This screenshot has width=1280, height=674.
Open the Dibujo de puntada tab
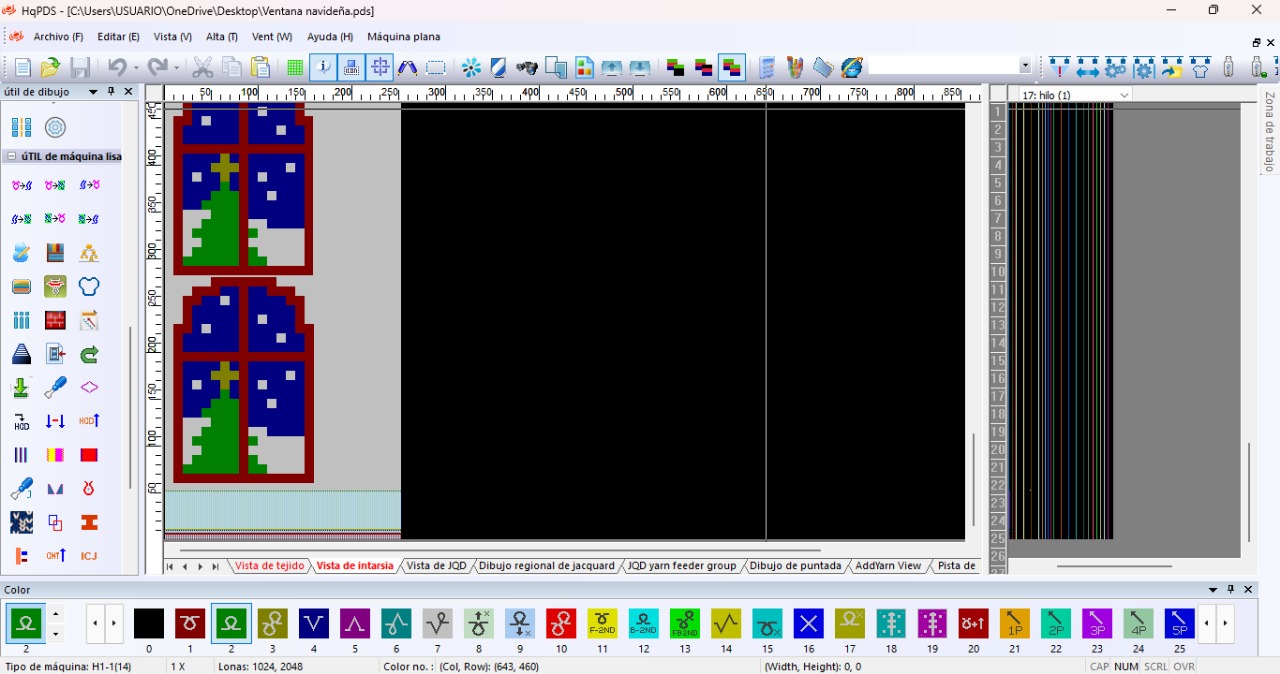pos(795,566)
